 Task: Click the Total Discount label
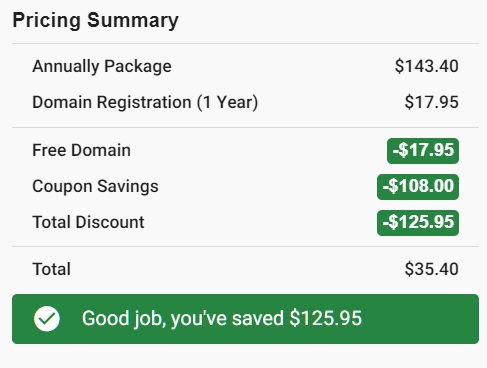tap(88, 222)
